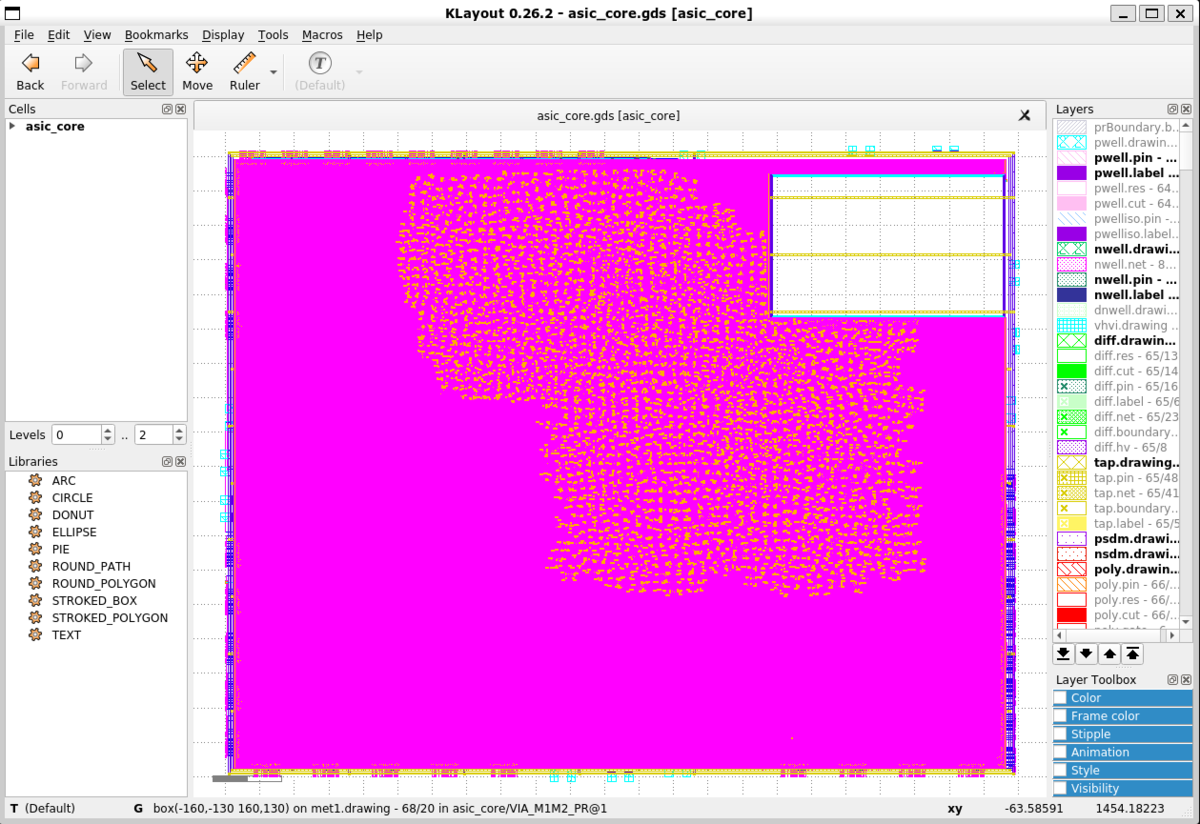Screen dimensions: 1200x824
Task: Select the diff.cut layer green swatch
Action: pyautogui.click(x=1071, y=371)
